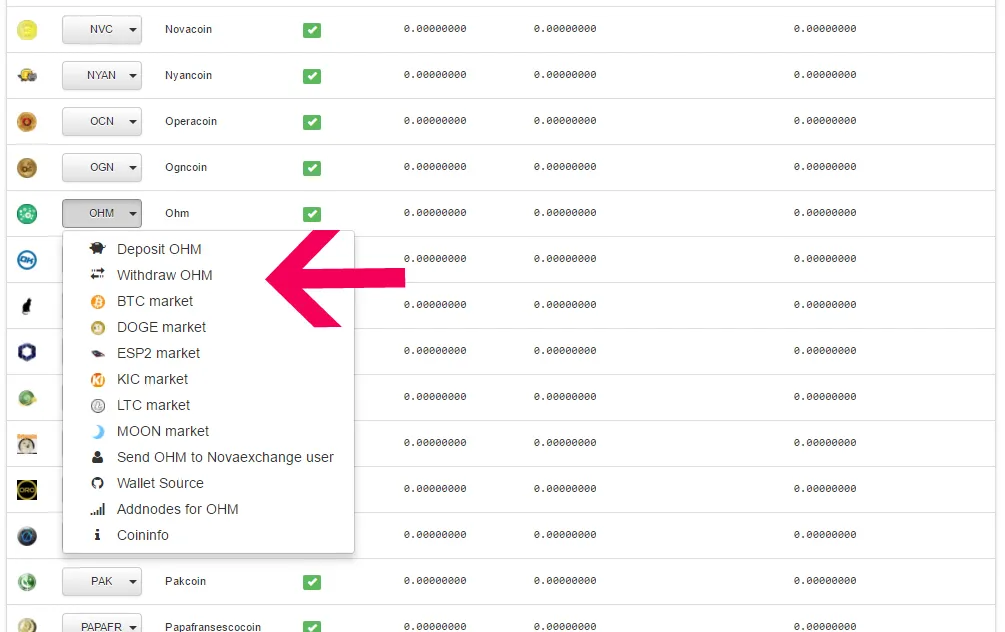Click the Bitcoin icon beside BTC market
This screenshot has height=632, width=1005.
pos(97,301)
